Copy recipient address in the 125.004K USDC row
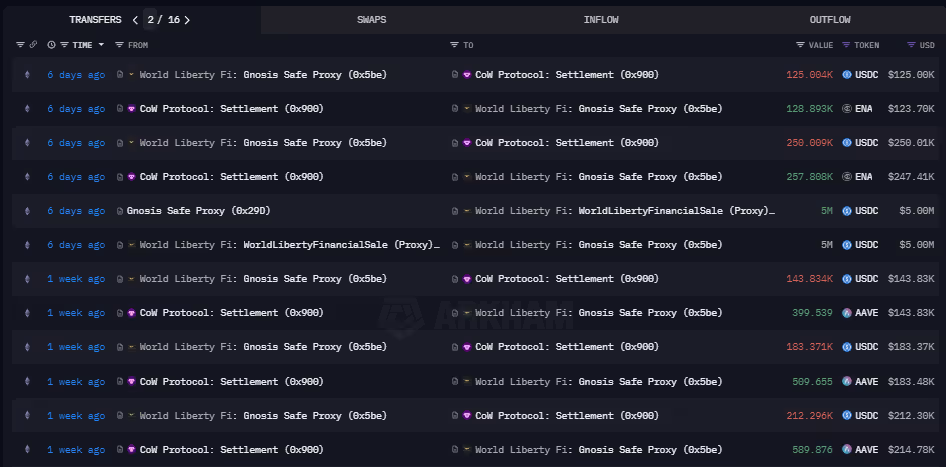 [x=455, y=75]
